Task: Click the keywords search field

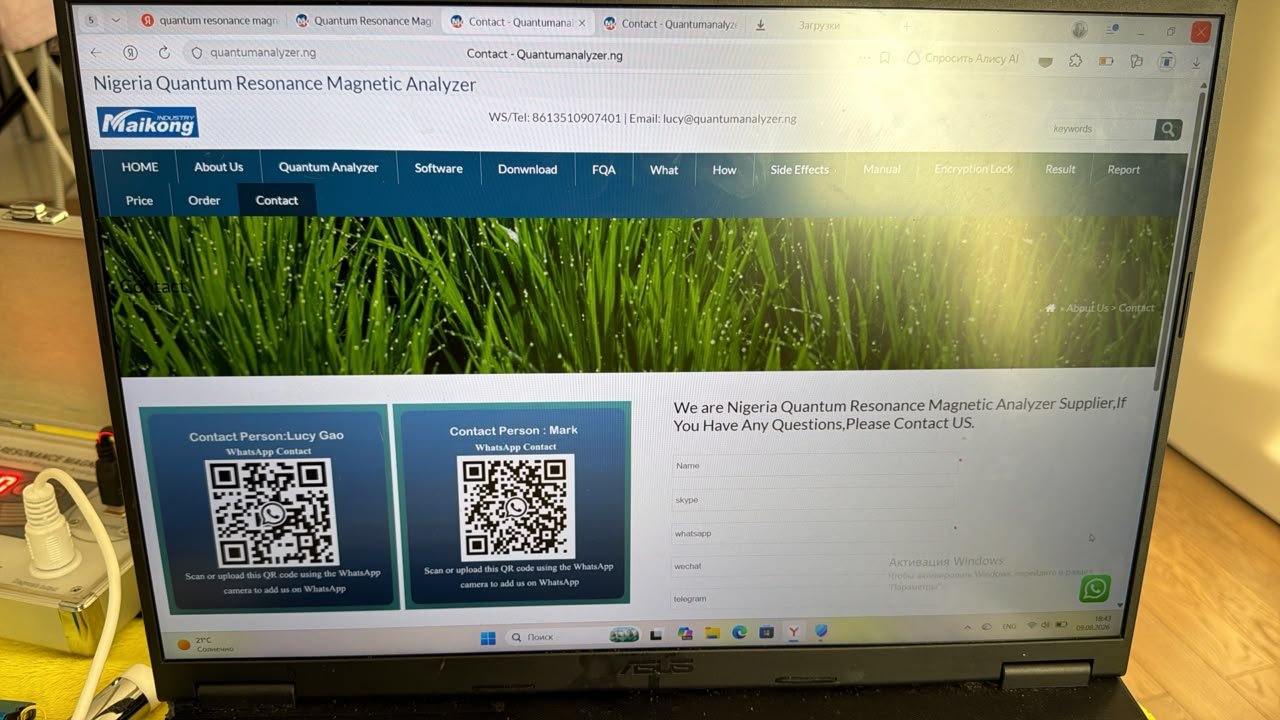Action: click(x=1101, y=129)
